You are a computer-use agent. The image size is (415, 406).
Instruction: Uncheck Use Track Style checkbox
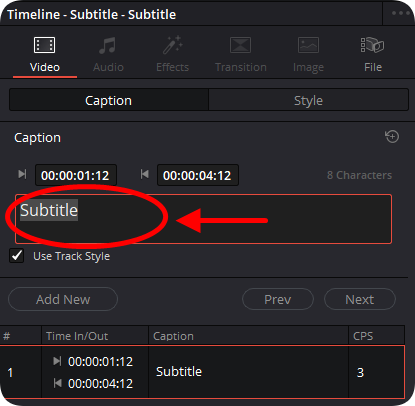pyautogui.click(x=16, y=256)
